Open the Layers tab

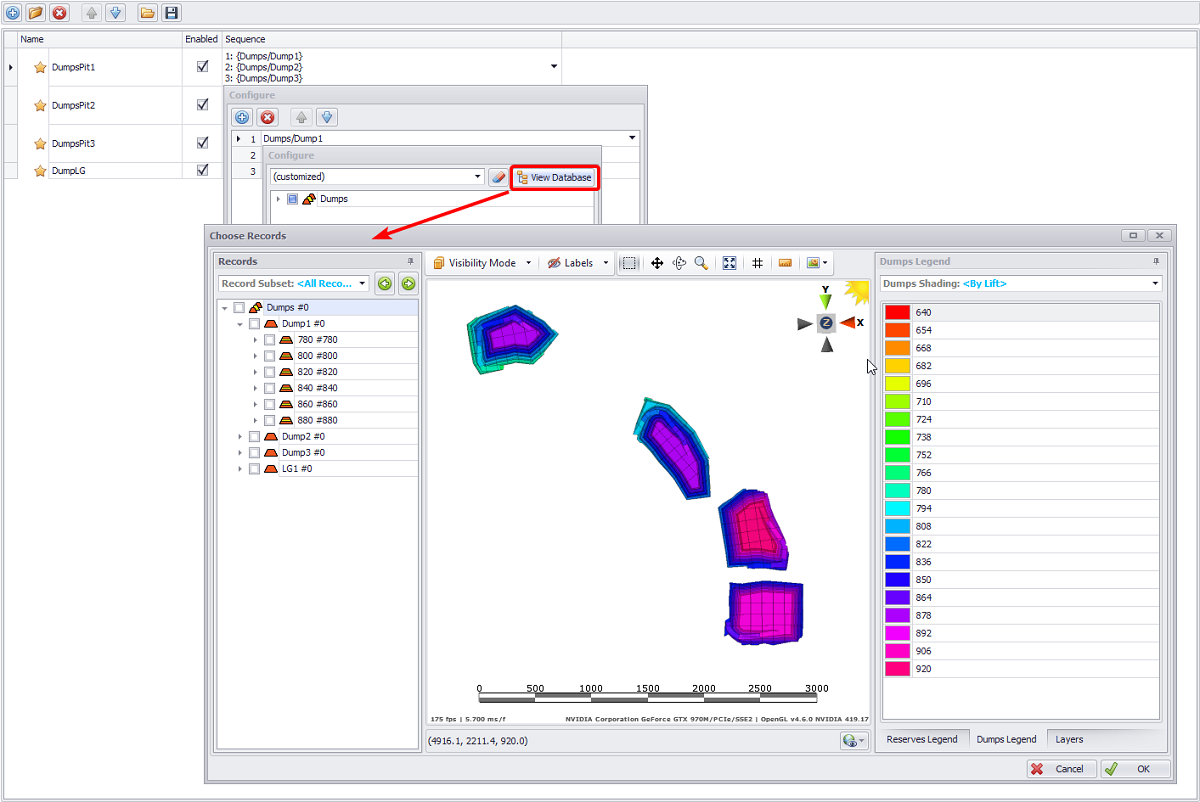pyautogui.click(x=1069, y=739)
